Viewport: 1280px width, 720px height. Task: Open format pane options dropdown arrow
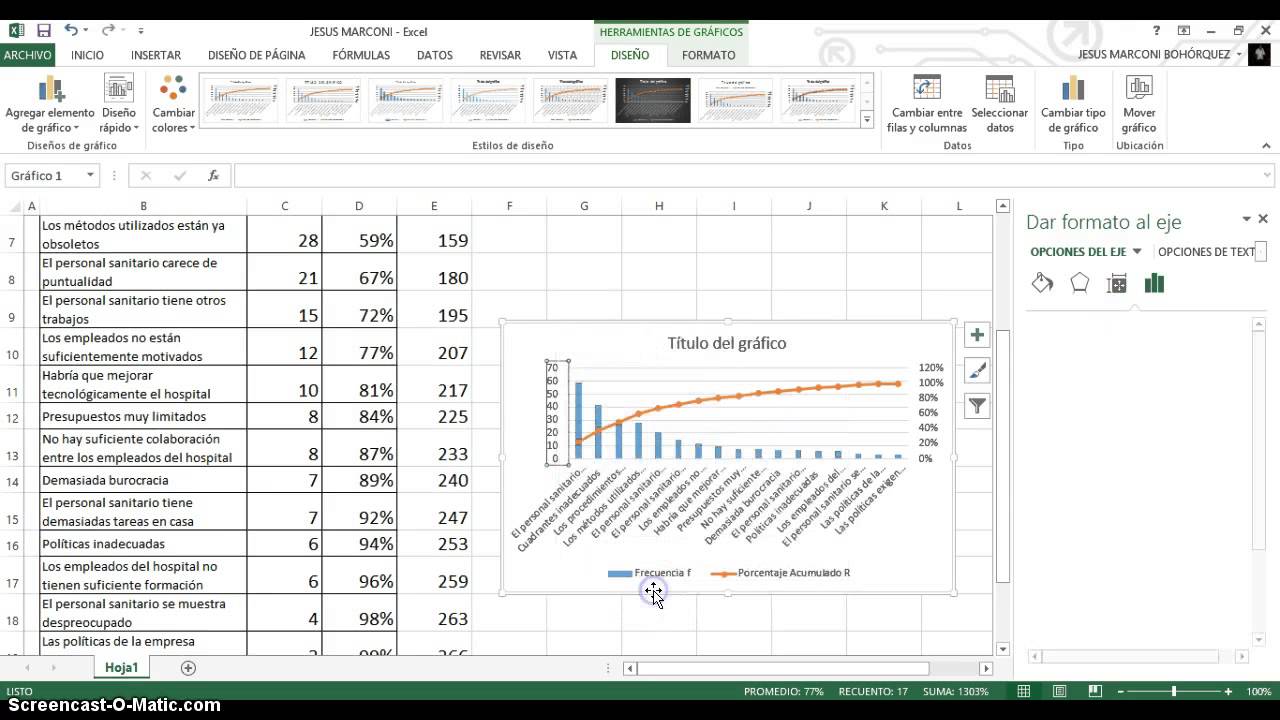tap(1247, 219)
